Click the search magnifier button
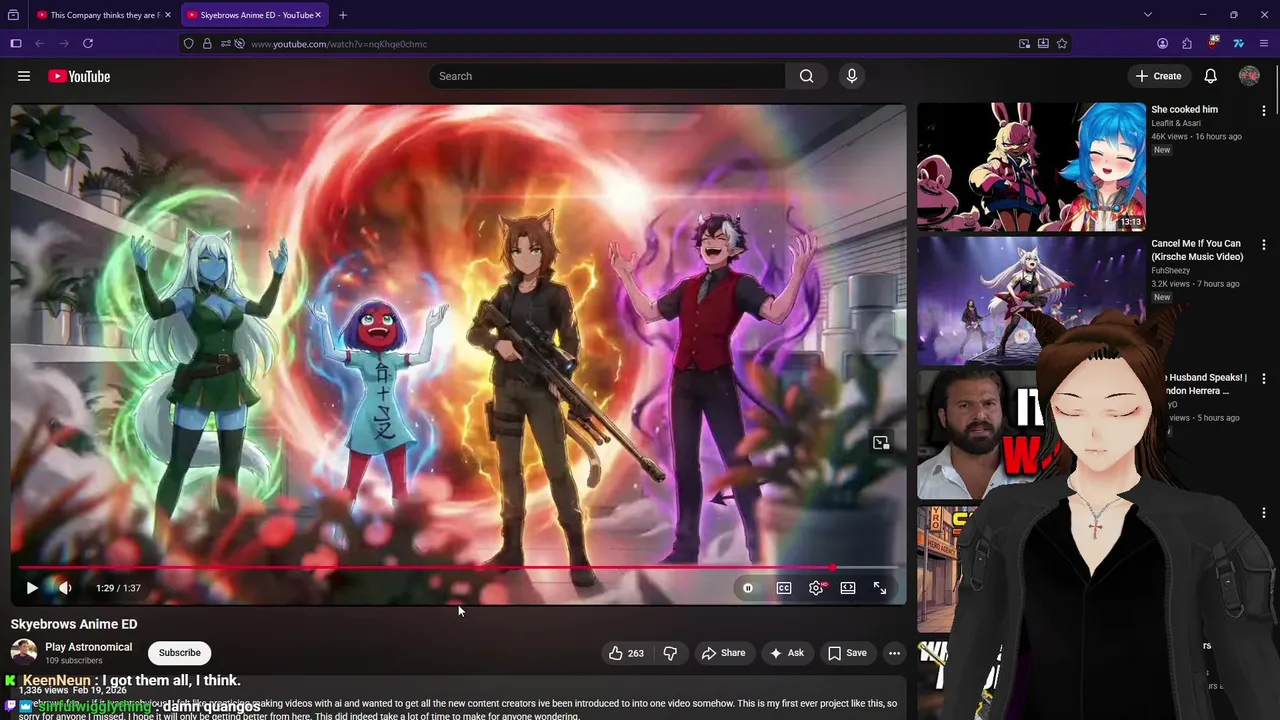This screenshot has width=1280, height=720. pyautogui.click(x=806, y=76)
